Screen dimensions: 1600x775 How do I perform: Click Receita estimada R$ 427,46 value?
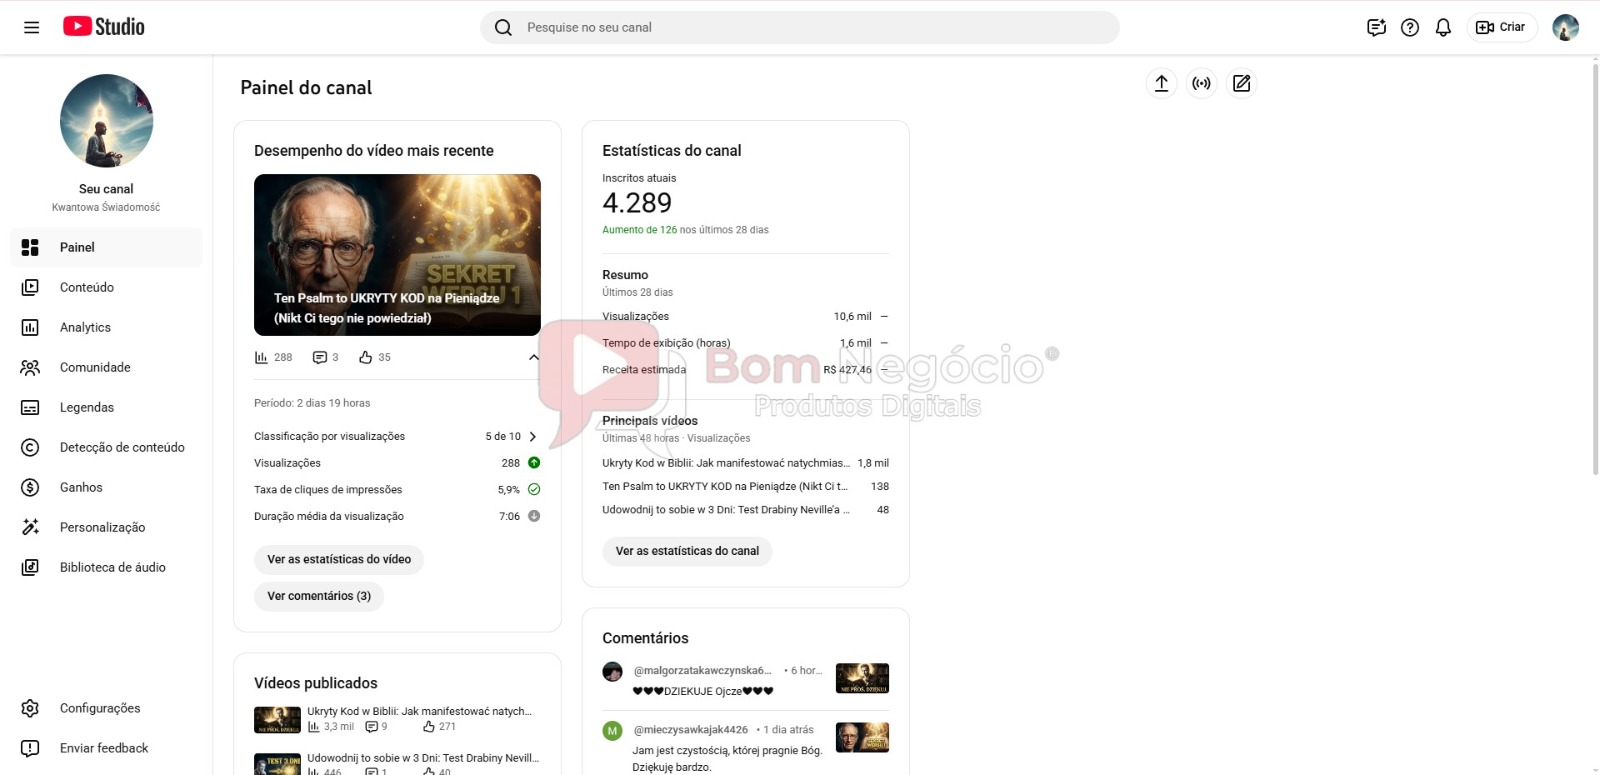pyautogui.click(x=847, y=370)
